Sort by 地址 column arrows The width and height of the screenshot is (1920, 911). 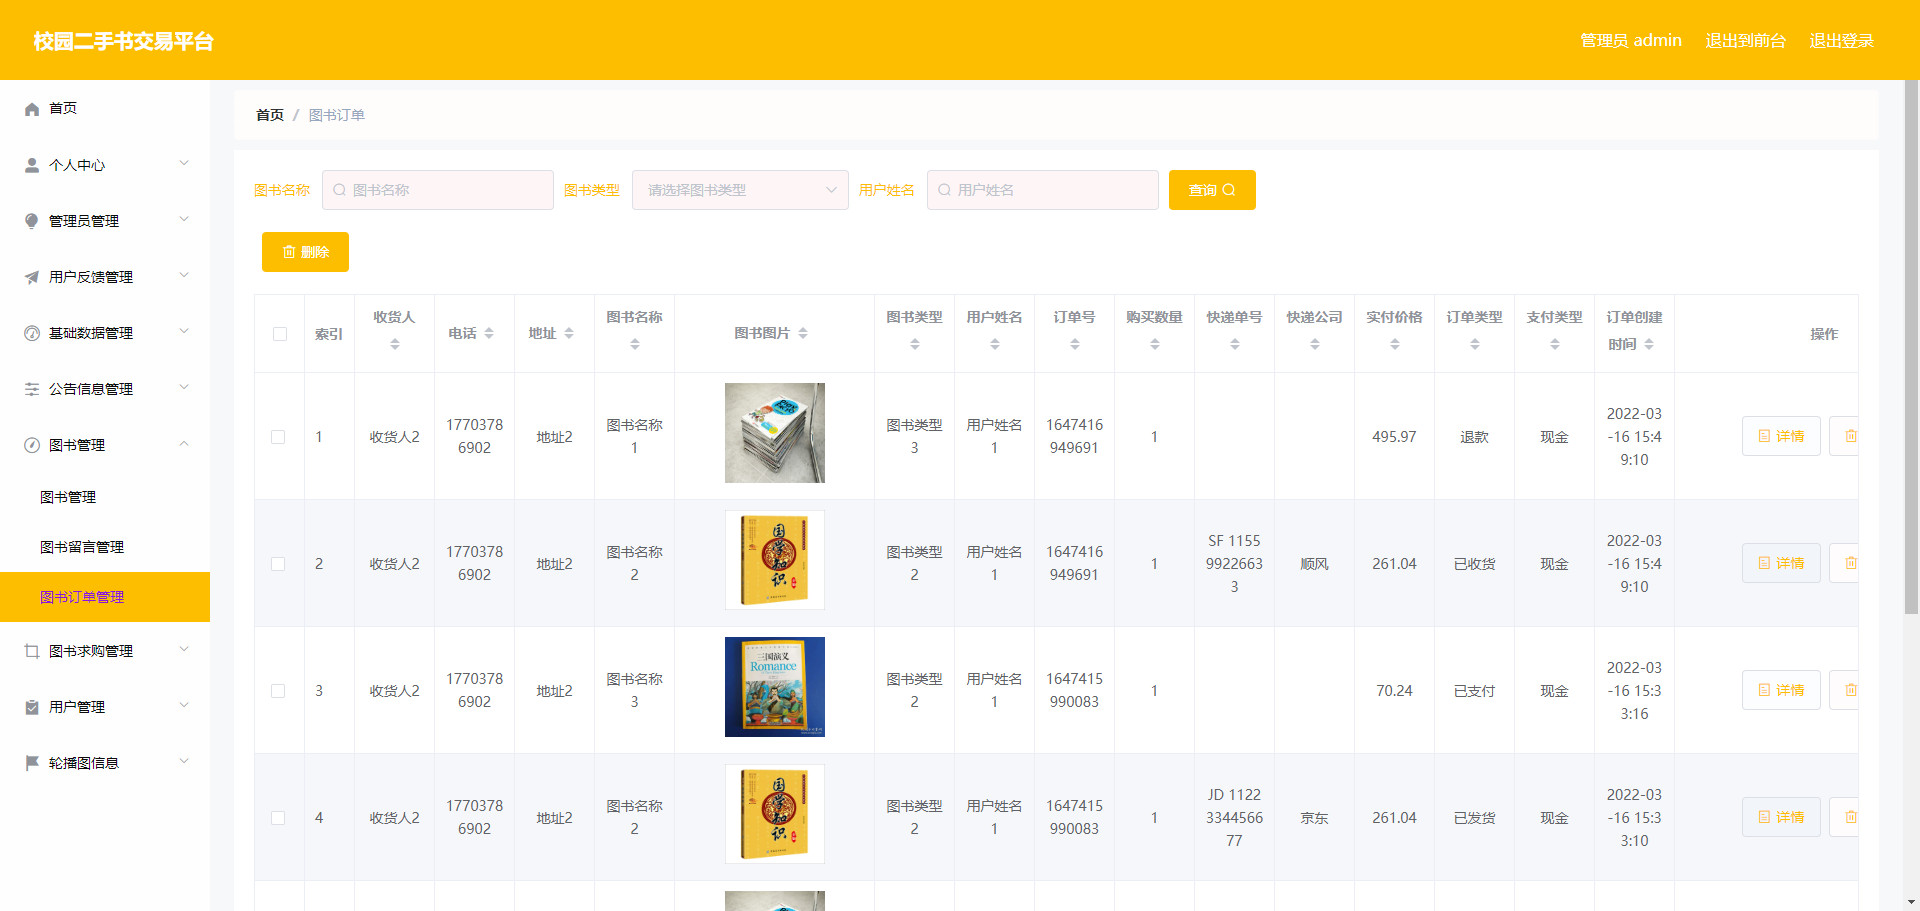569,333
